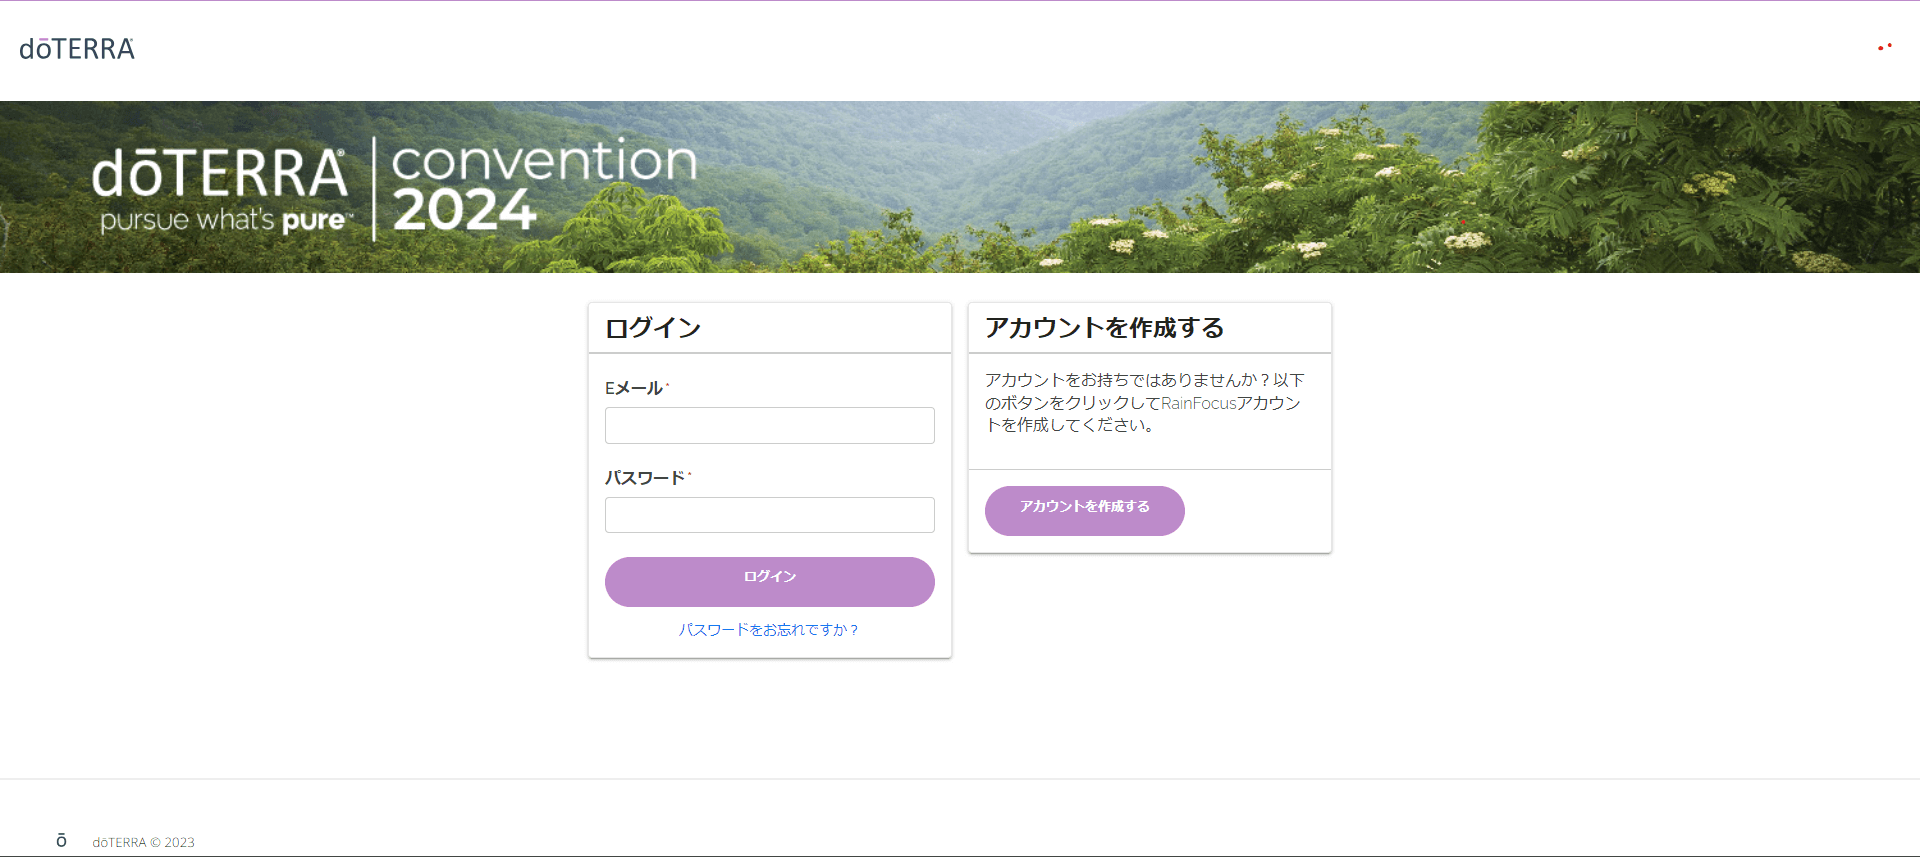Click the doTERRA logo in the header
1920x857 pixels.
point(77,49)
